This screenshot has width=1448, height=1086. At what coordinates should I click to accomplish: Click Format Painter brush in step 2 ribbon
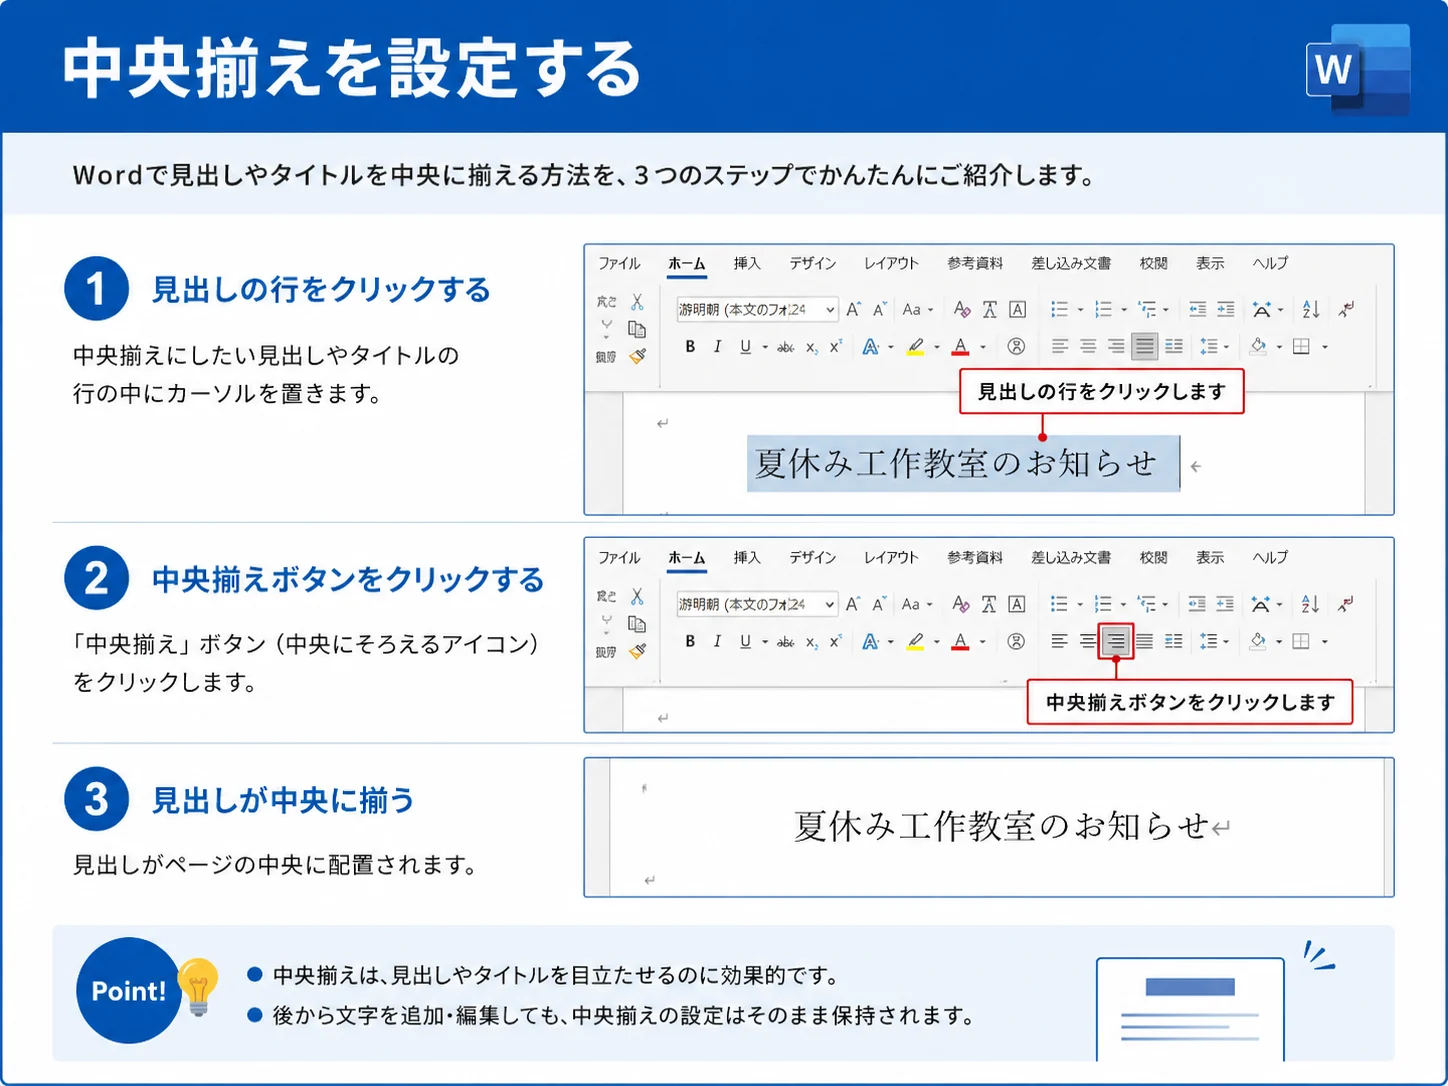coord(637,651)
